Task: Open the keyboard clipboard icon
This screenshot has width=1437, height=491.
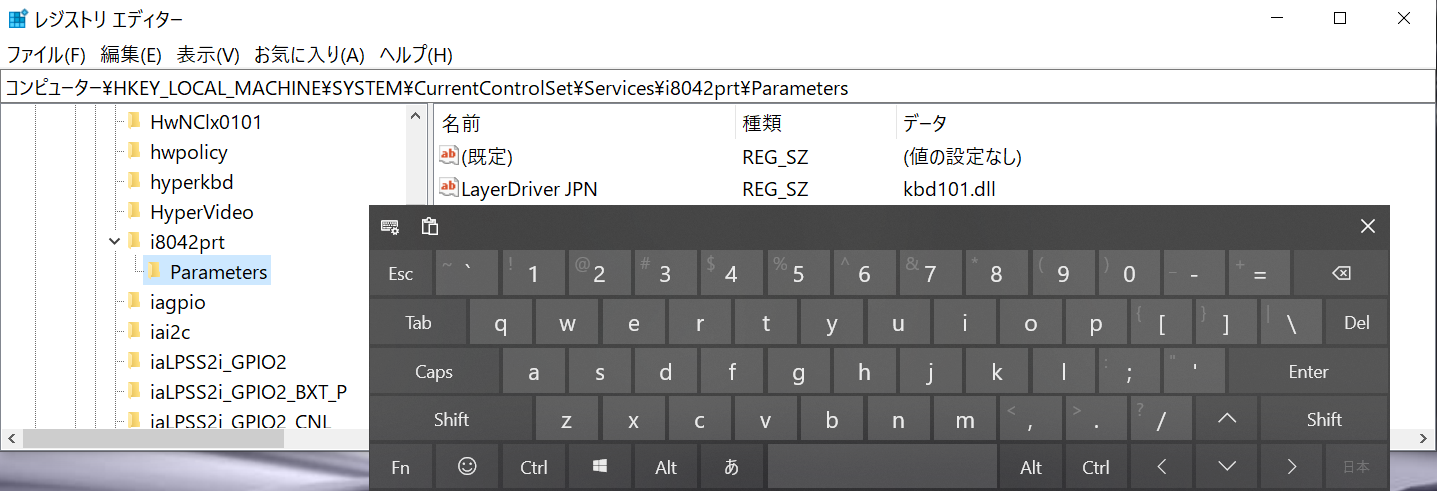Action: point(429,226)
